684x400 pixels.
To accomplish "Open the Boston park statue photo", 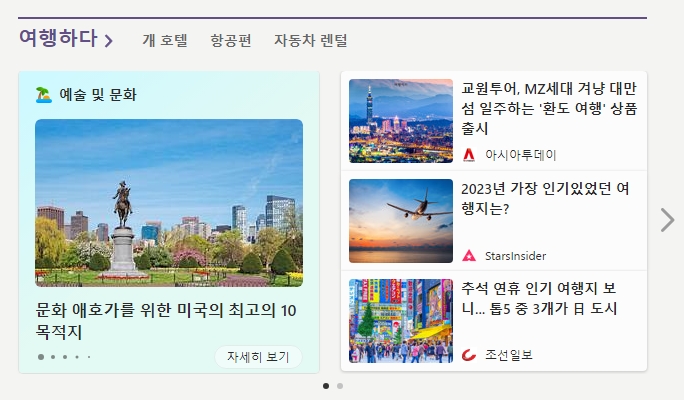I will tap(169, 203).
